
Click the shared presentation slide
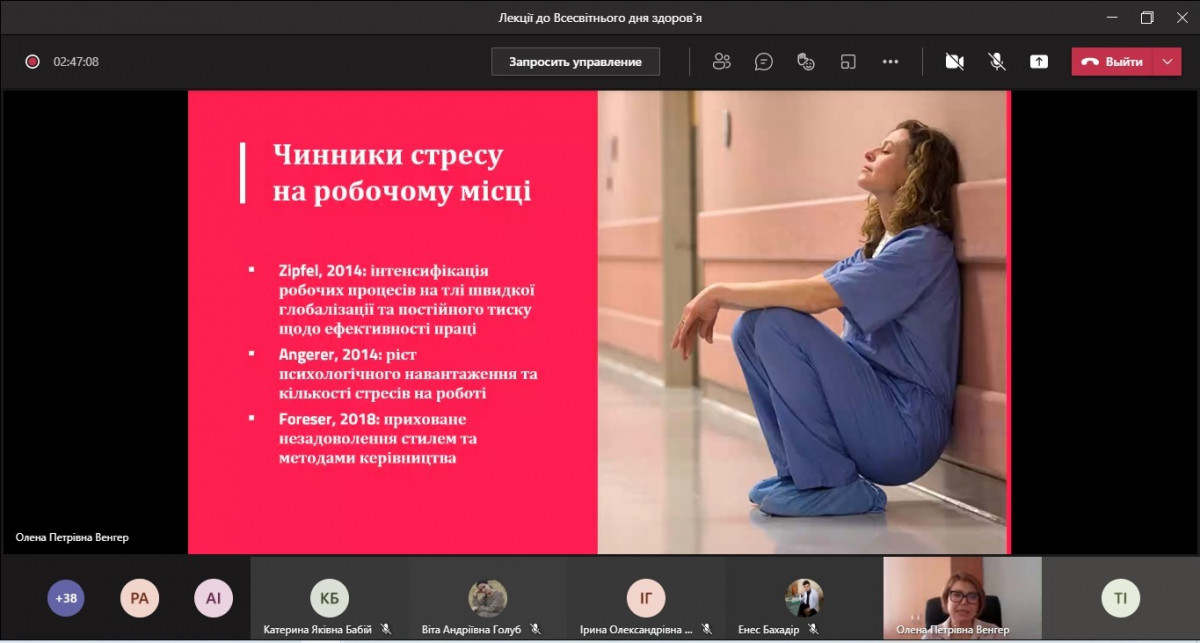click(x=599, y=322)
